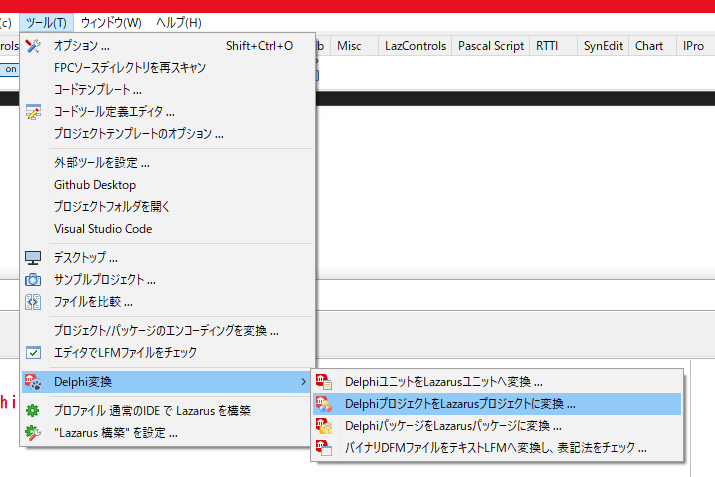Select プロファイル 通常のIDE で Lazarus を構築
The image size is (715, 477).
pyautogui.click(x=168, y=411)
